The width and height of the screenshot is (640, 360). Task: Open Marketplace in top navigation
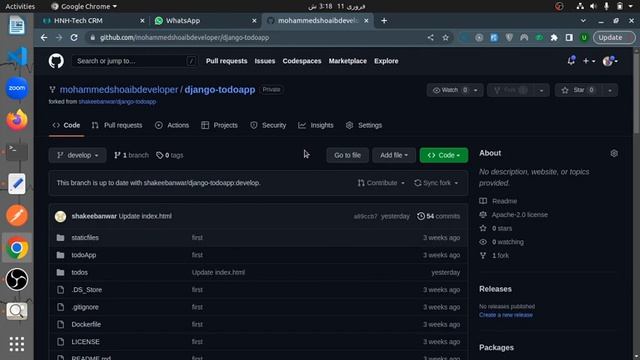[x=348, y=61]
